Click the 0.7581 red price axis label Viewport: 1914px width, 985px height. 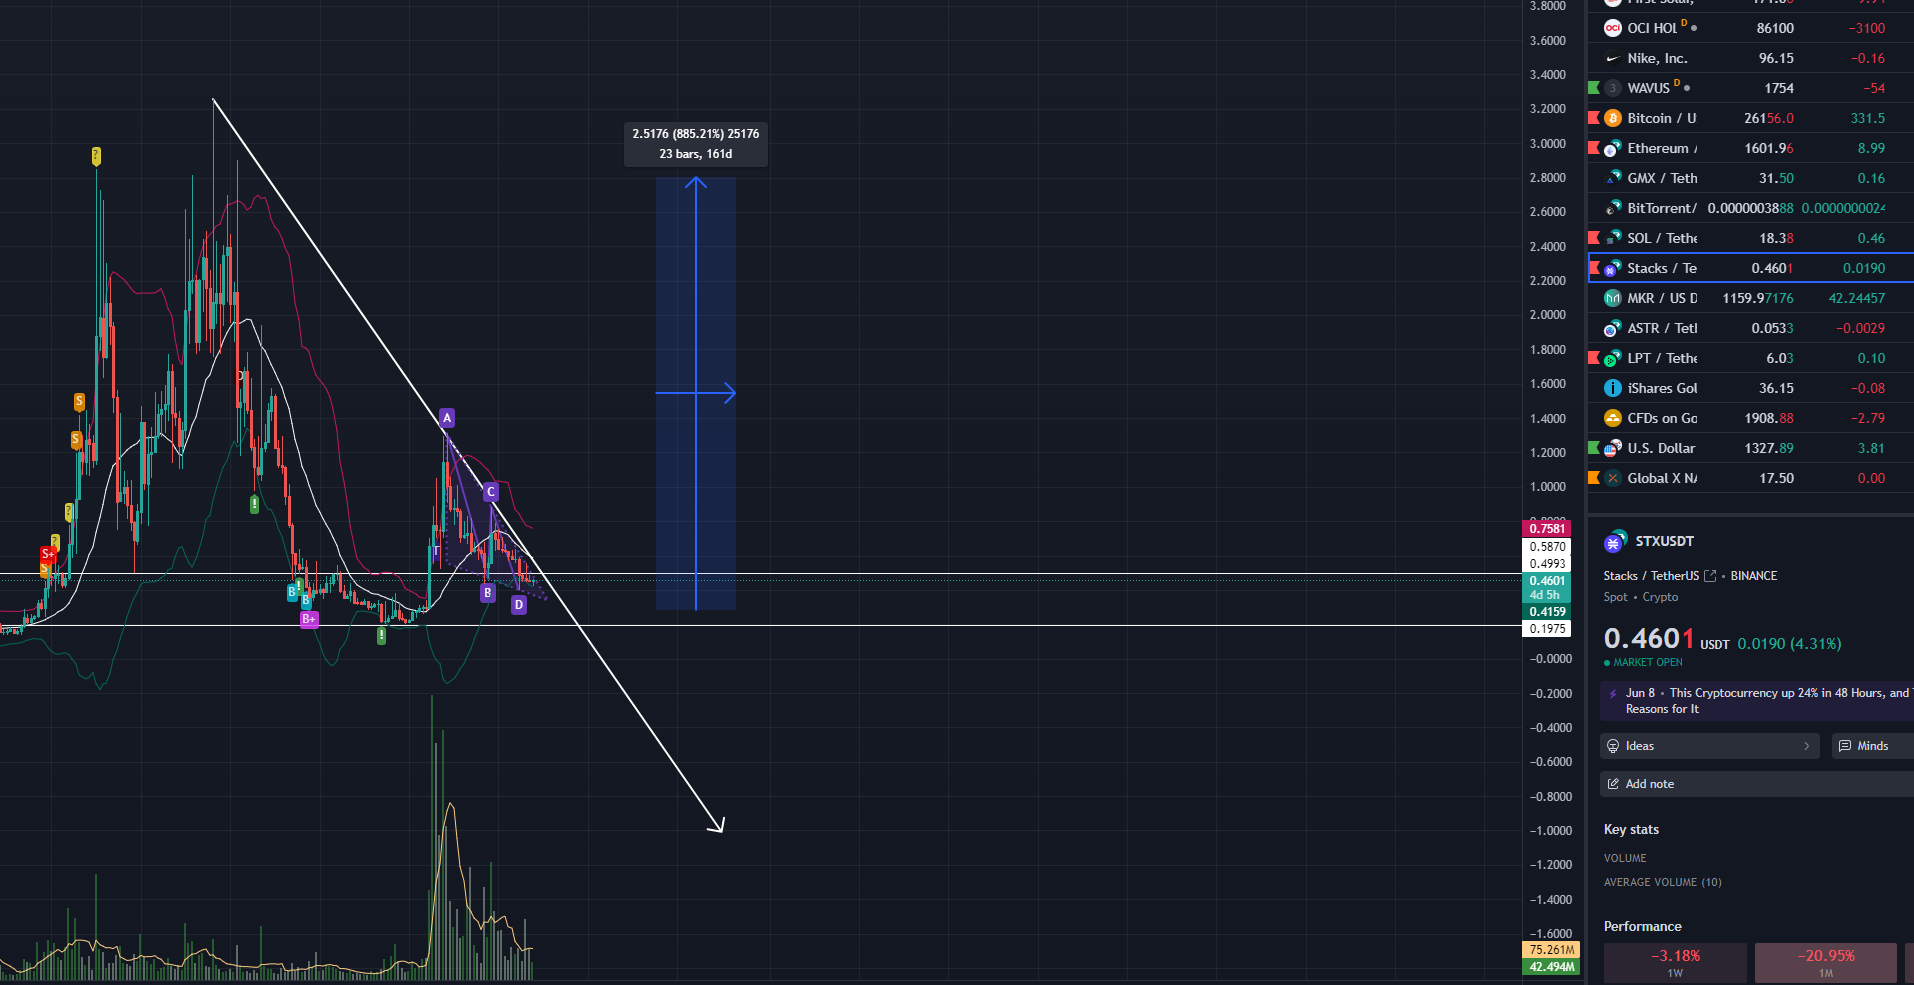click(1546, 529)
